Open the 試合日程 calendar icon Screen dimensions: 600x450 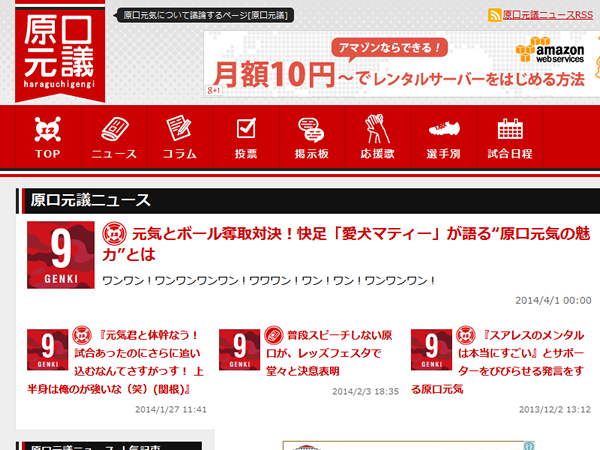510,130
